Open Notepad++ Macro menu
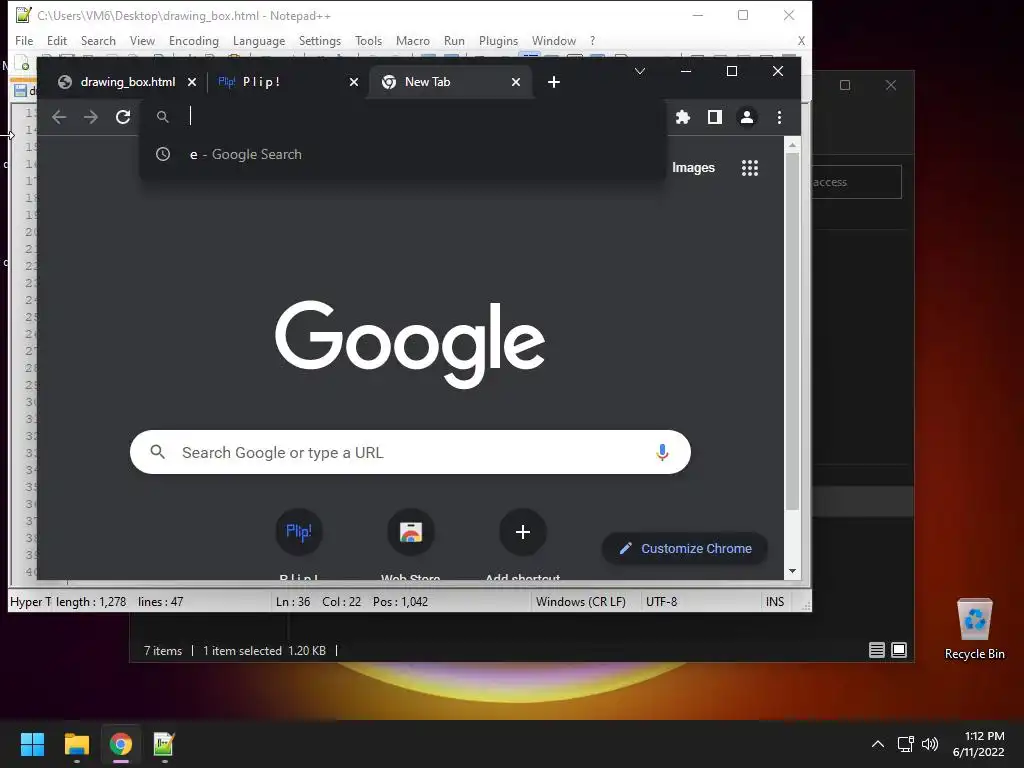 [413, 40]
